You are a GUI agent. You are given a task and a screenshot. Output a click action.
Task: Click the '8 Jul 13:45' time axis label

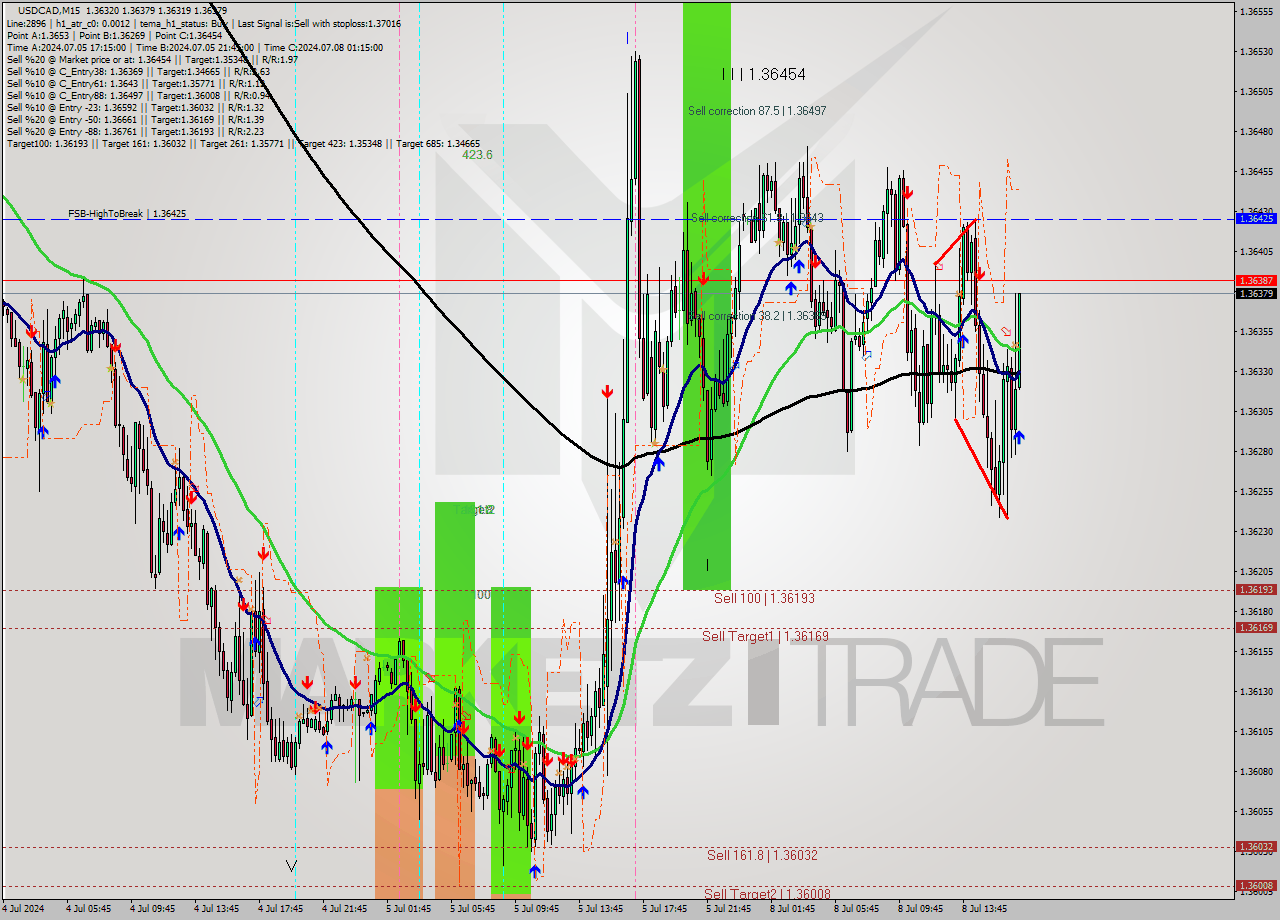pos(985,909)
